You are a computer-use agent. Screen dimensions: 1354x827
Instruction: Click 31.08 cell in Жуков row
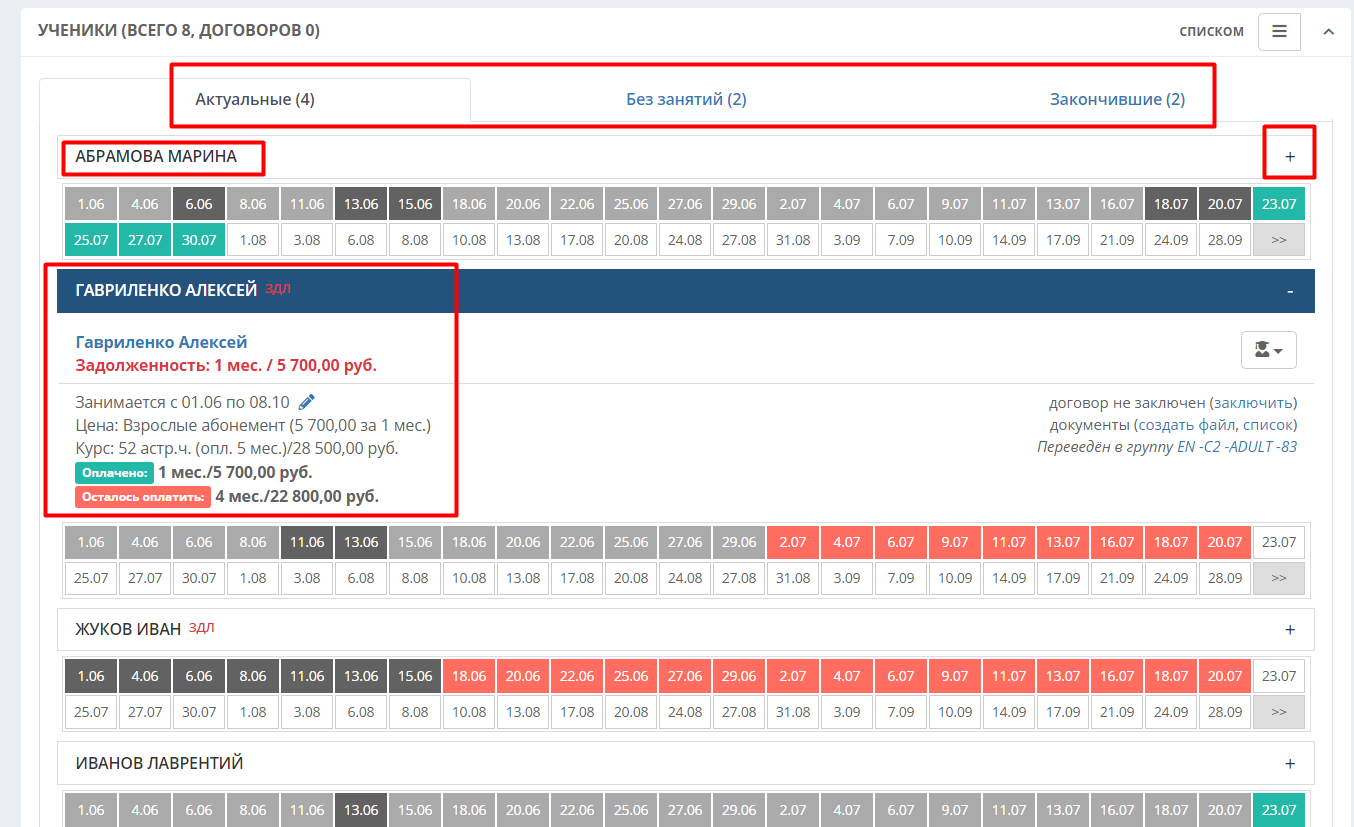[x=793, y=712]
